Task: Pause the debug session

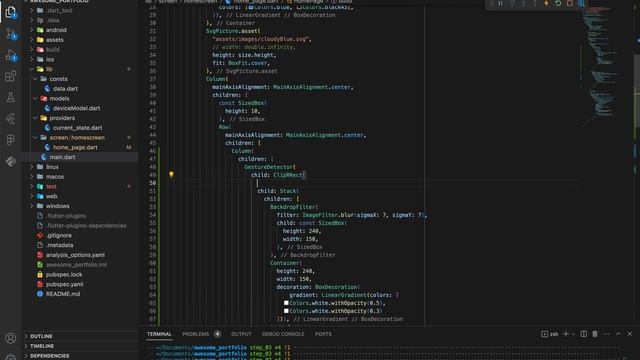Action: (500, 3)
